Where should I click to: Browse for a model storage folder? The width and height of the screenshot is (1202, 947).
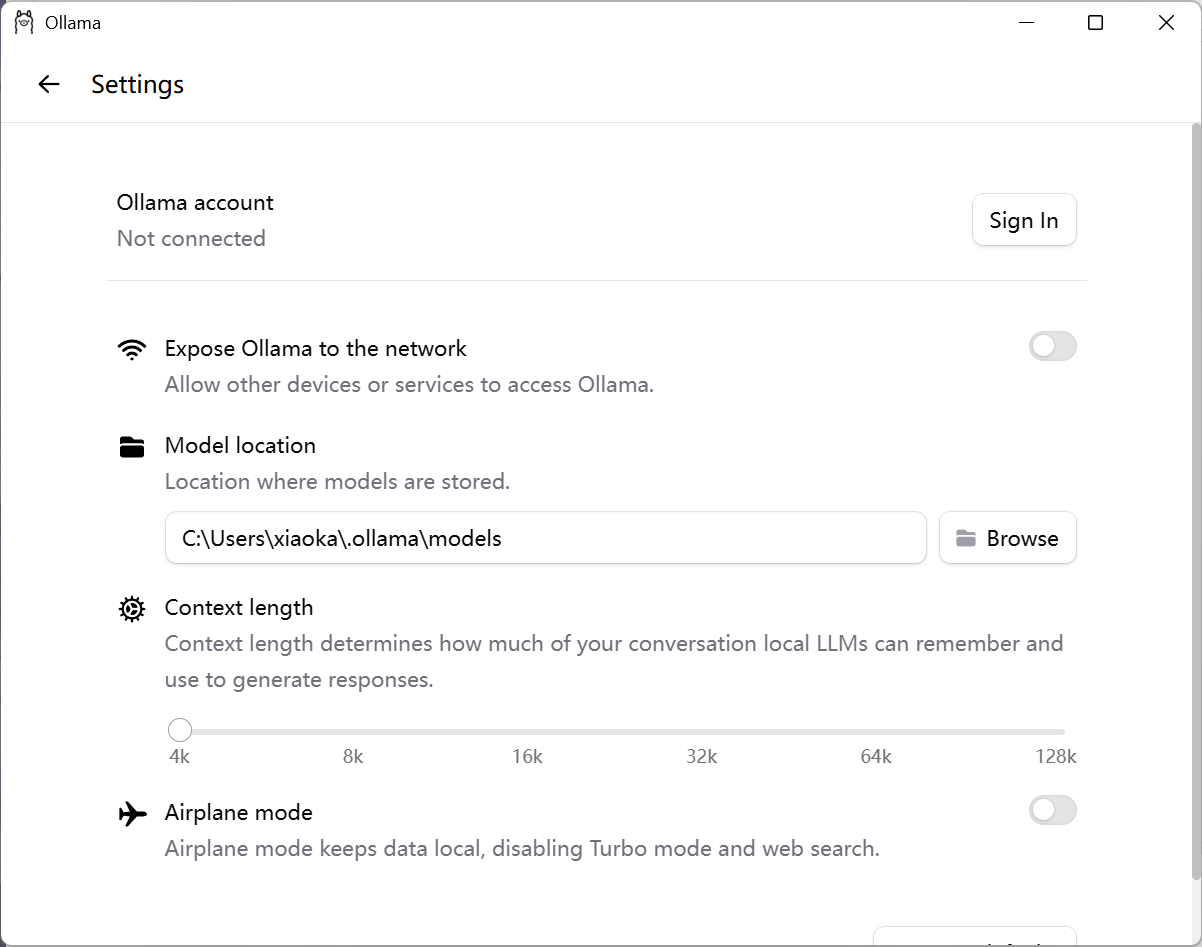click(x=1008, y=538)
